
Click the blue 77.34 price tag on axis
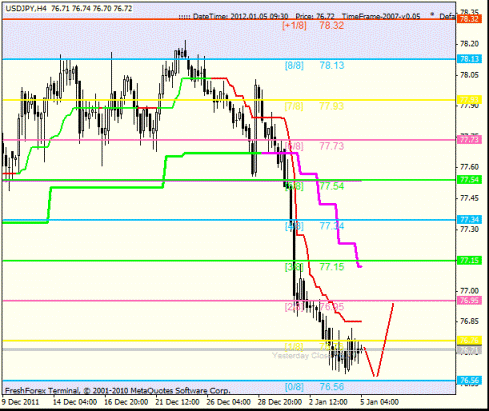[x=469, y=220]
